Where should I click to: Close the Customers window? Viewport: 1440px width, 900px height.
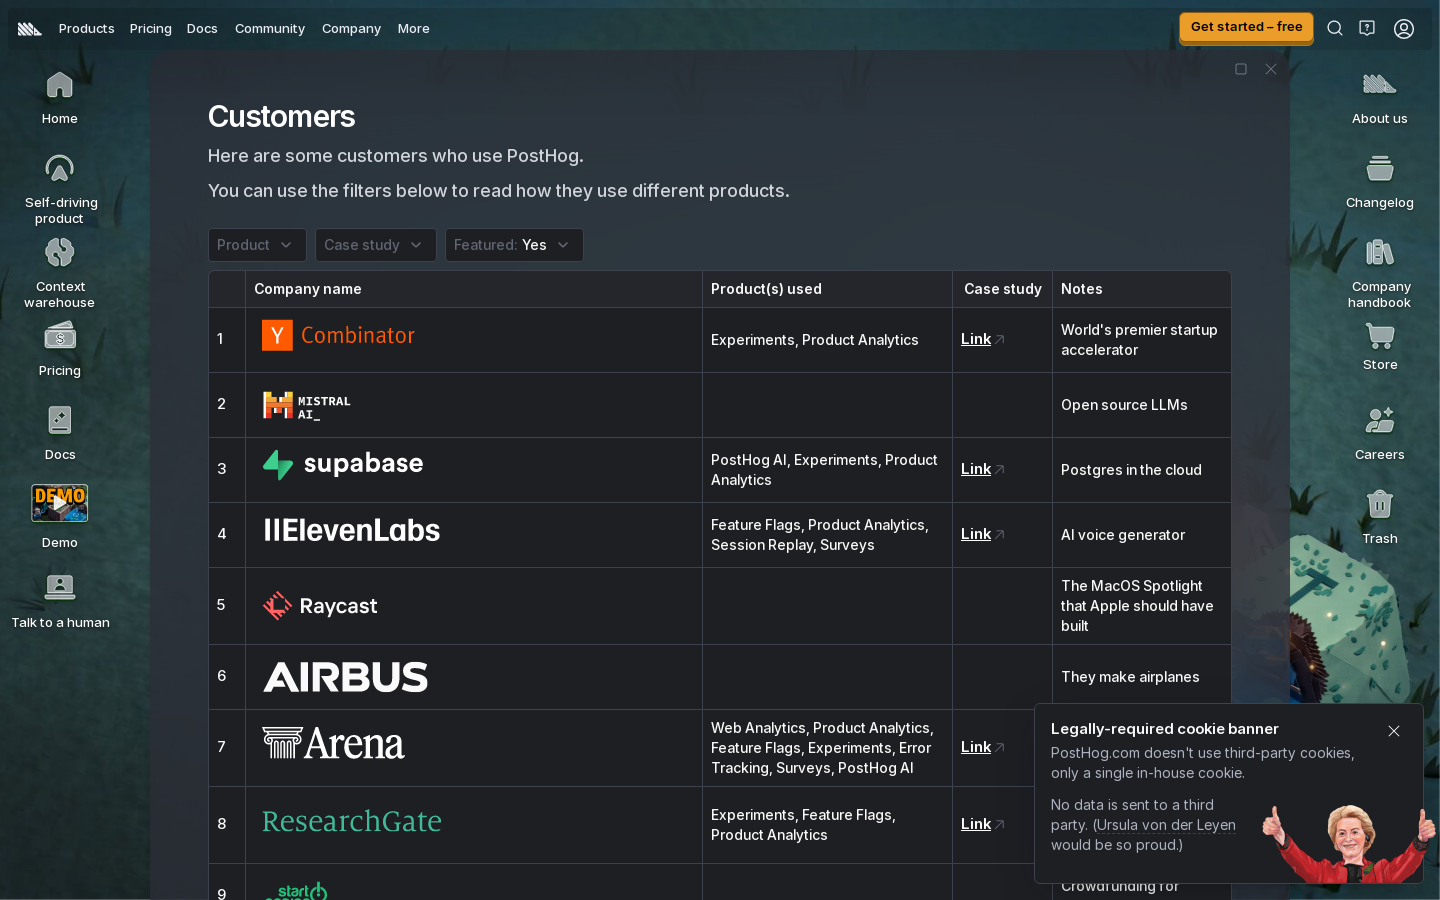1271,69
